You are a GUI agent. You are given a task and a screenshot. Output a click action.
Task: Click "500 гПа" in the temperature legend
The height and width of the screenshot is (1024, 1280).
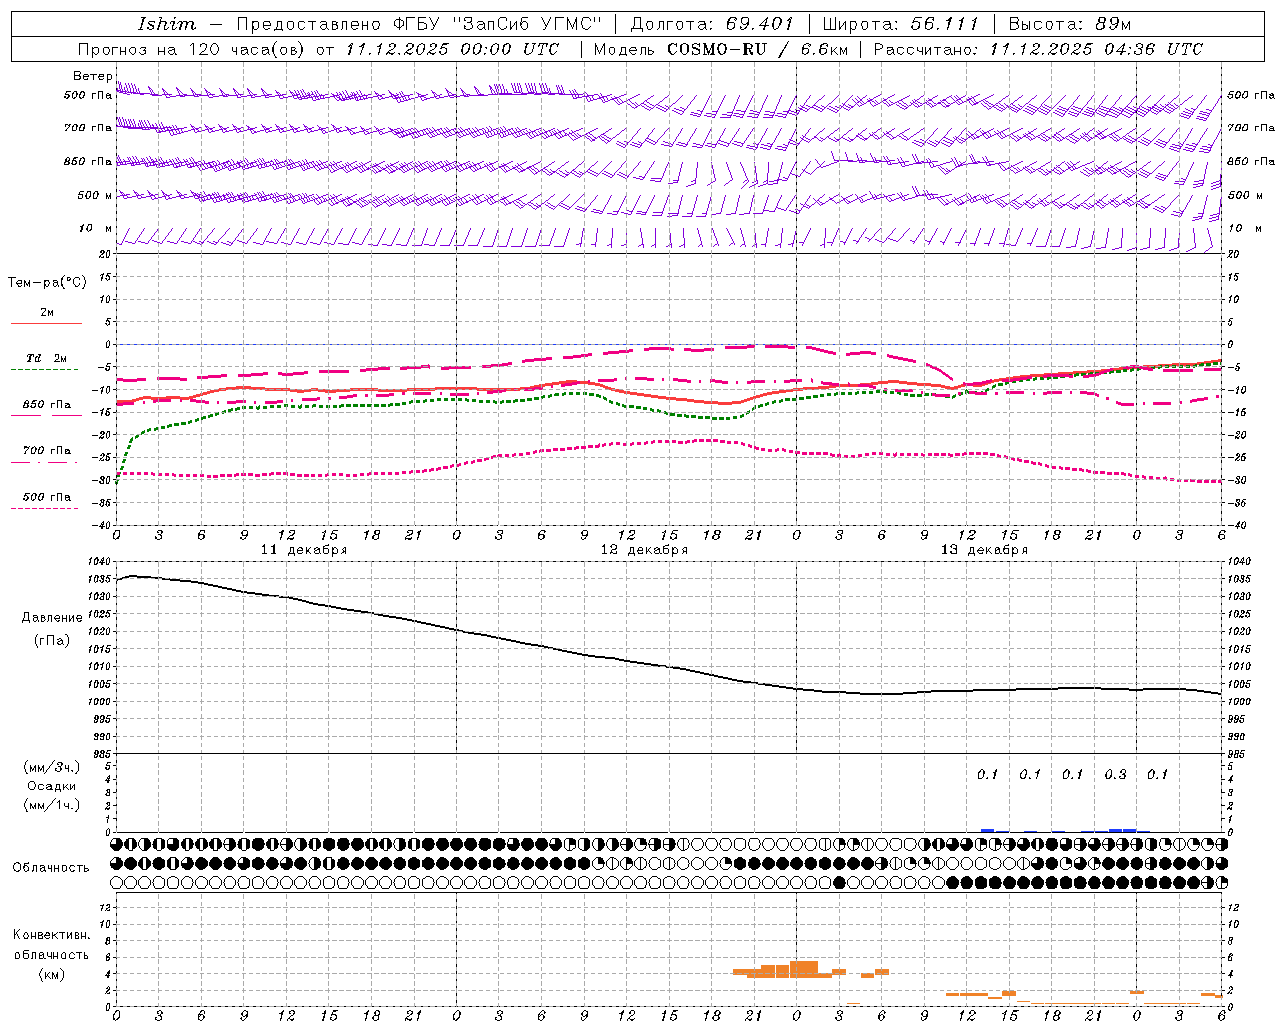click(x=46, y=497)
